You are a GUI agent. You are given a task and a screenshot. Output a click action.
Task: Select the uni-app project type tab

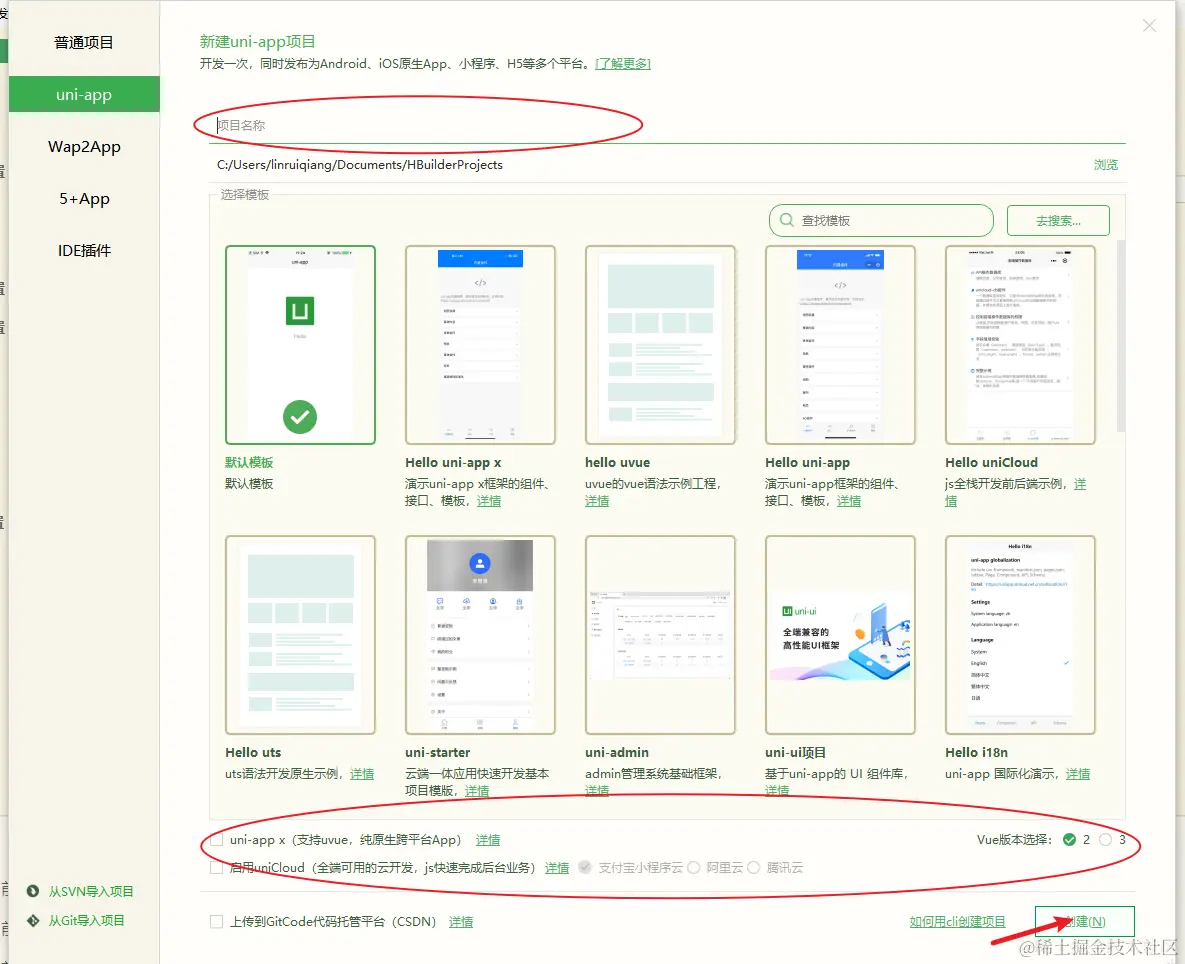(x=84, y=94)
